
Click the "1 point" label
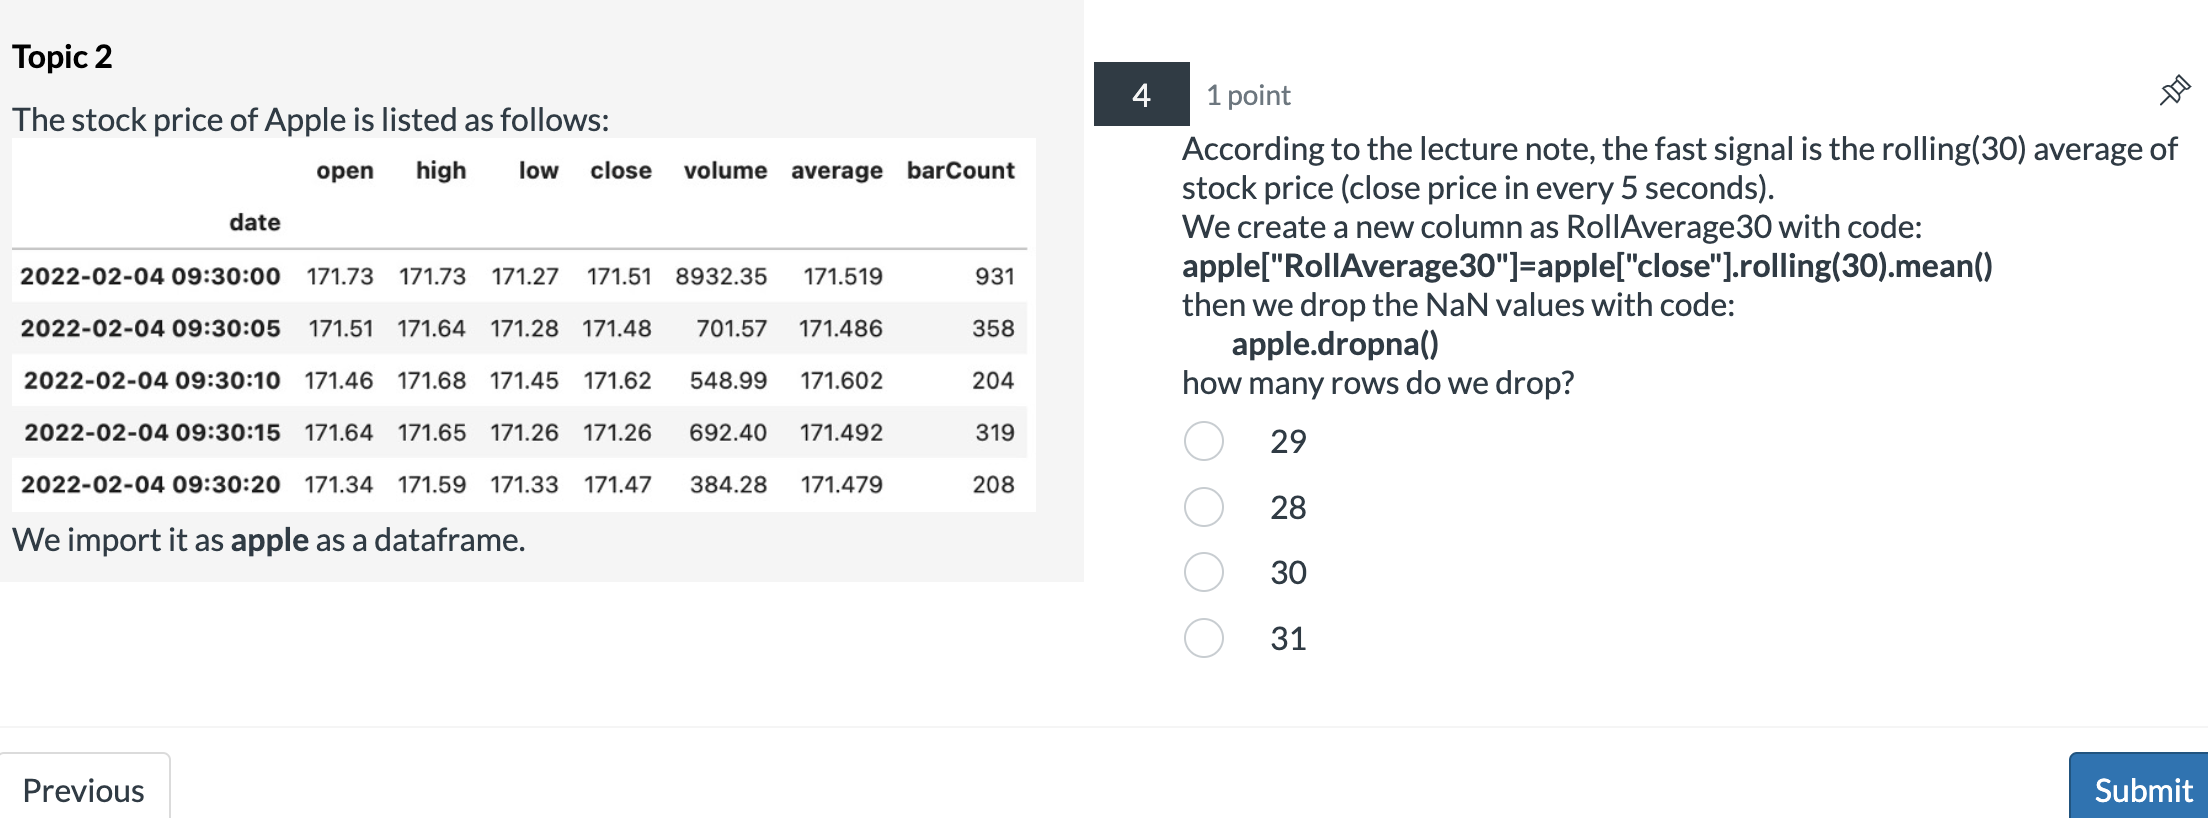pos(1248,95)
